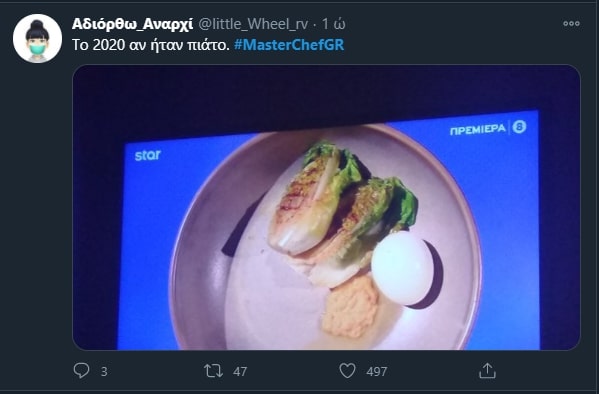Click the reply speech bubble icon
Screen dimensions: 599x394
(81, 370)
